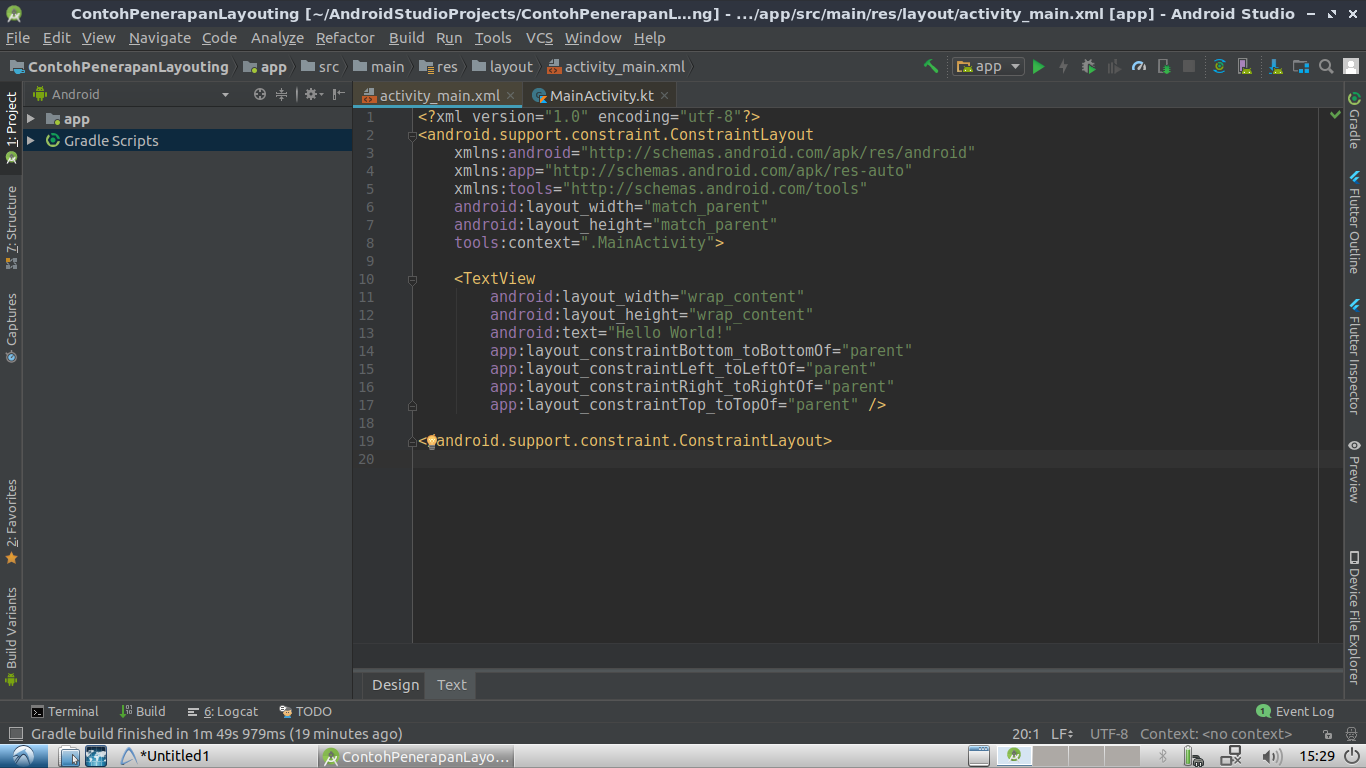1366x768 pixels.
Task: Open the volume icon in system tray
Action: tap(1273, 757)
